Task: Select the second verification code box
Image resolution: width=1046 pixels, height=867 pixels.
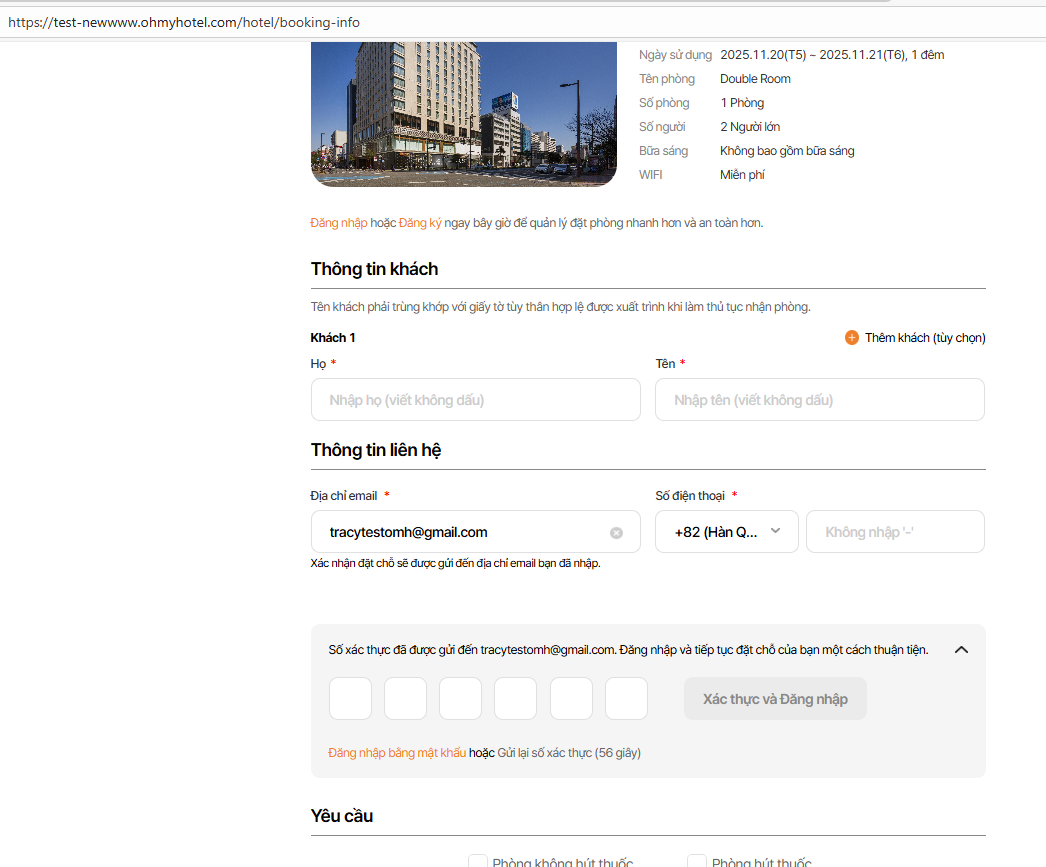Action: [x=406, y=699]
